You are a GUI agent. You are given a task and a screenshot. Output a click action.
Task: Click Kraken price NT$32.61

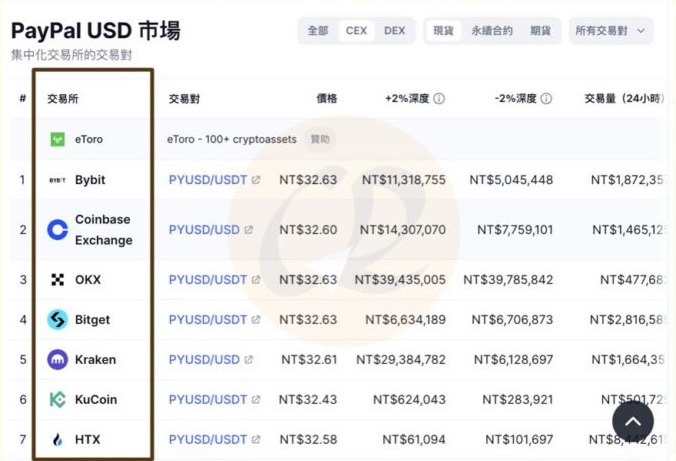tap(309, 360)
